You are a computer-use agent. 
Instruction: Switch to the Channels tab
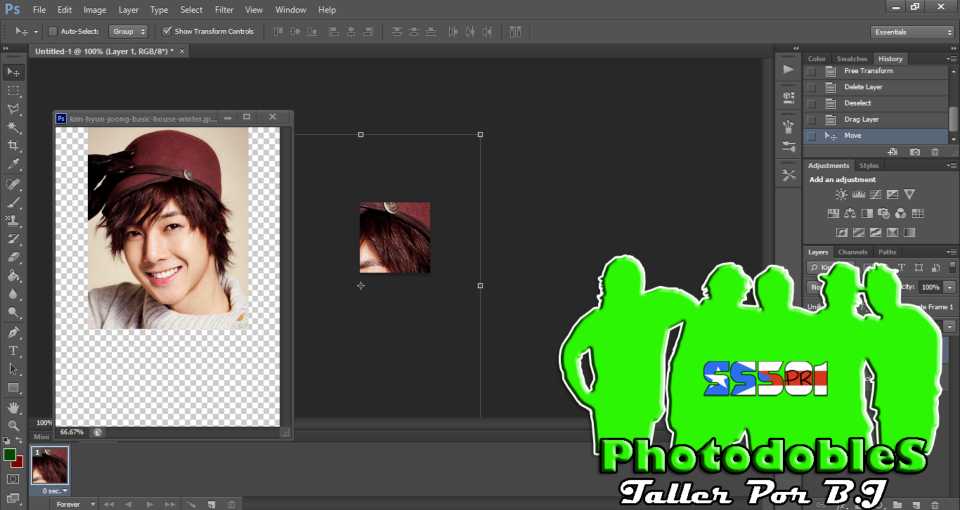point(852,252)
